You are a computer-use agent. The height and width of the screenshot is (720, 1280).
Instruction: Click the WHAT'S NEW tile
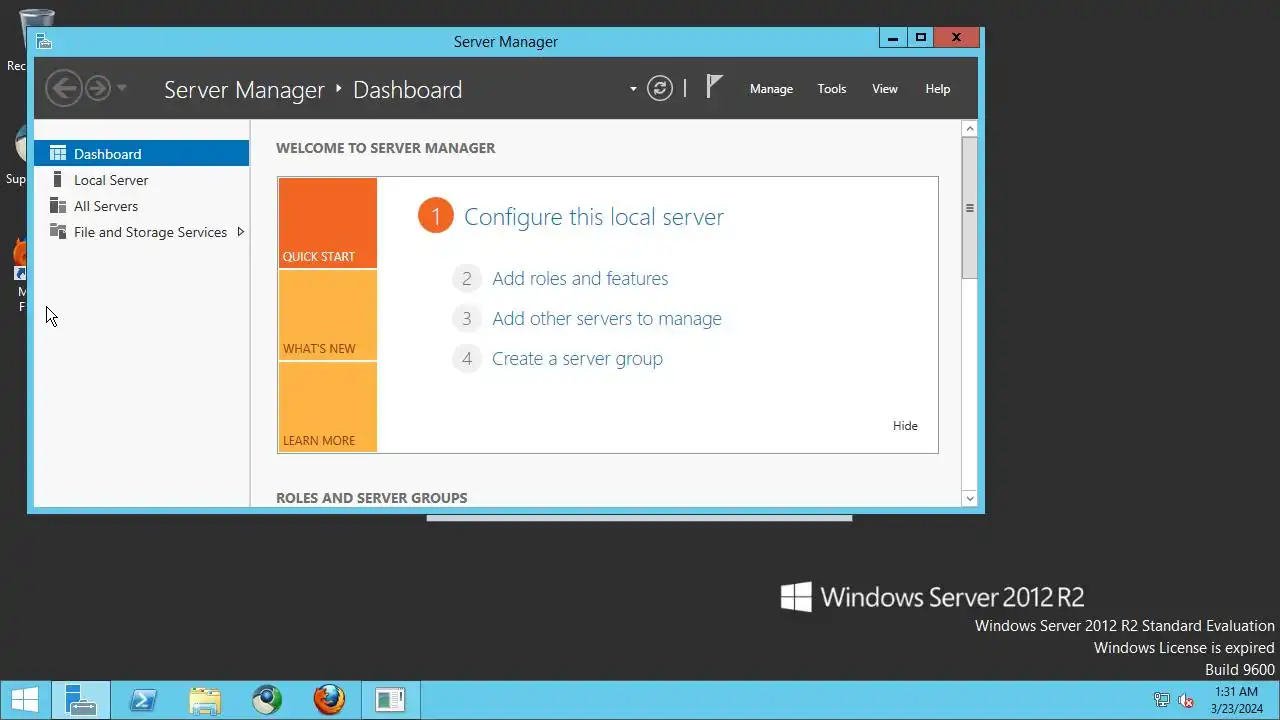coord(328,315)
